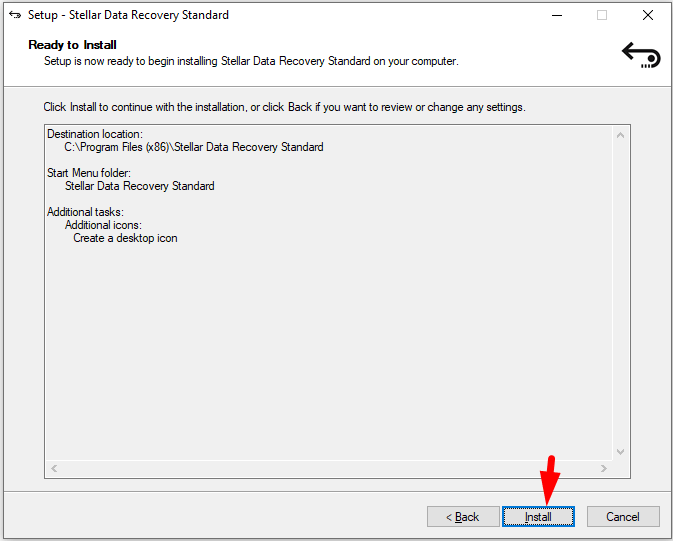Click the 'Setup is now ready to begin installing' subtitle
Viewport: 673px width, 541px height.
[x=252, y=61]
